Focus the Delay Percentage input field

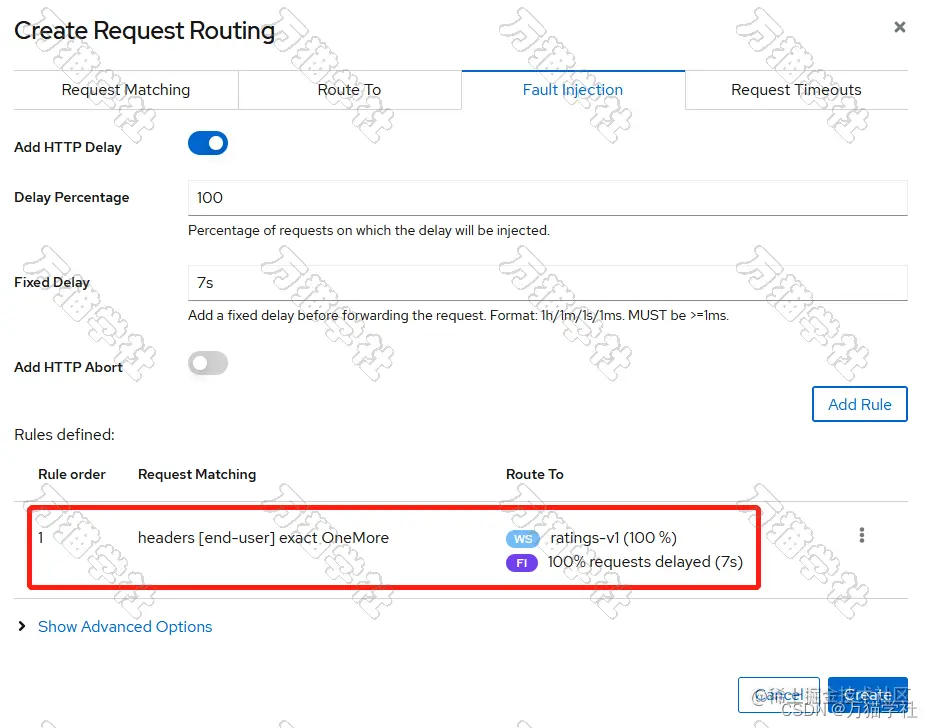click(547, 198)
